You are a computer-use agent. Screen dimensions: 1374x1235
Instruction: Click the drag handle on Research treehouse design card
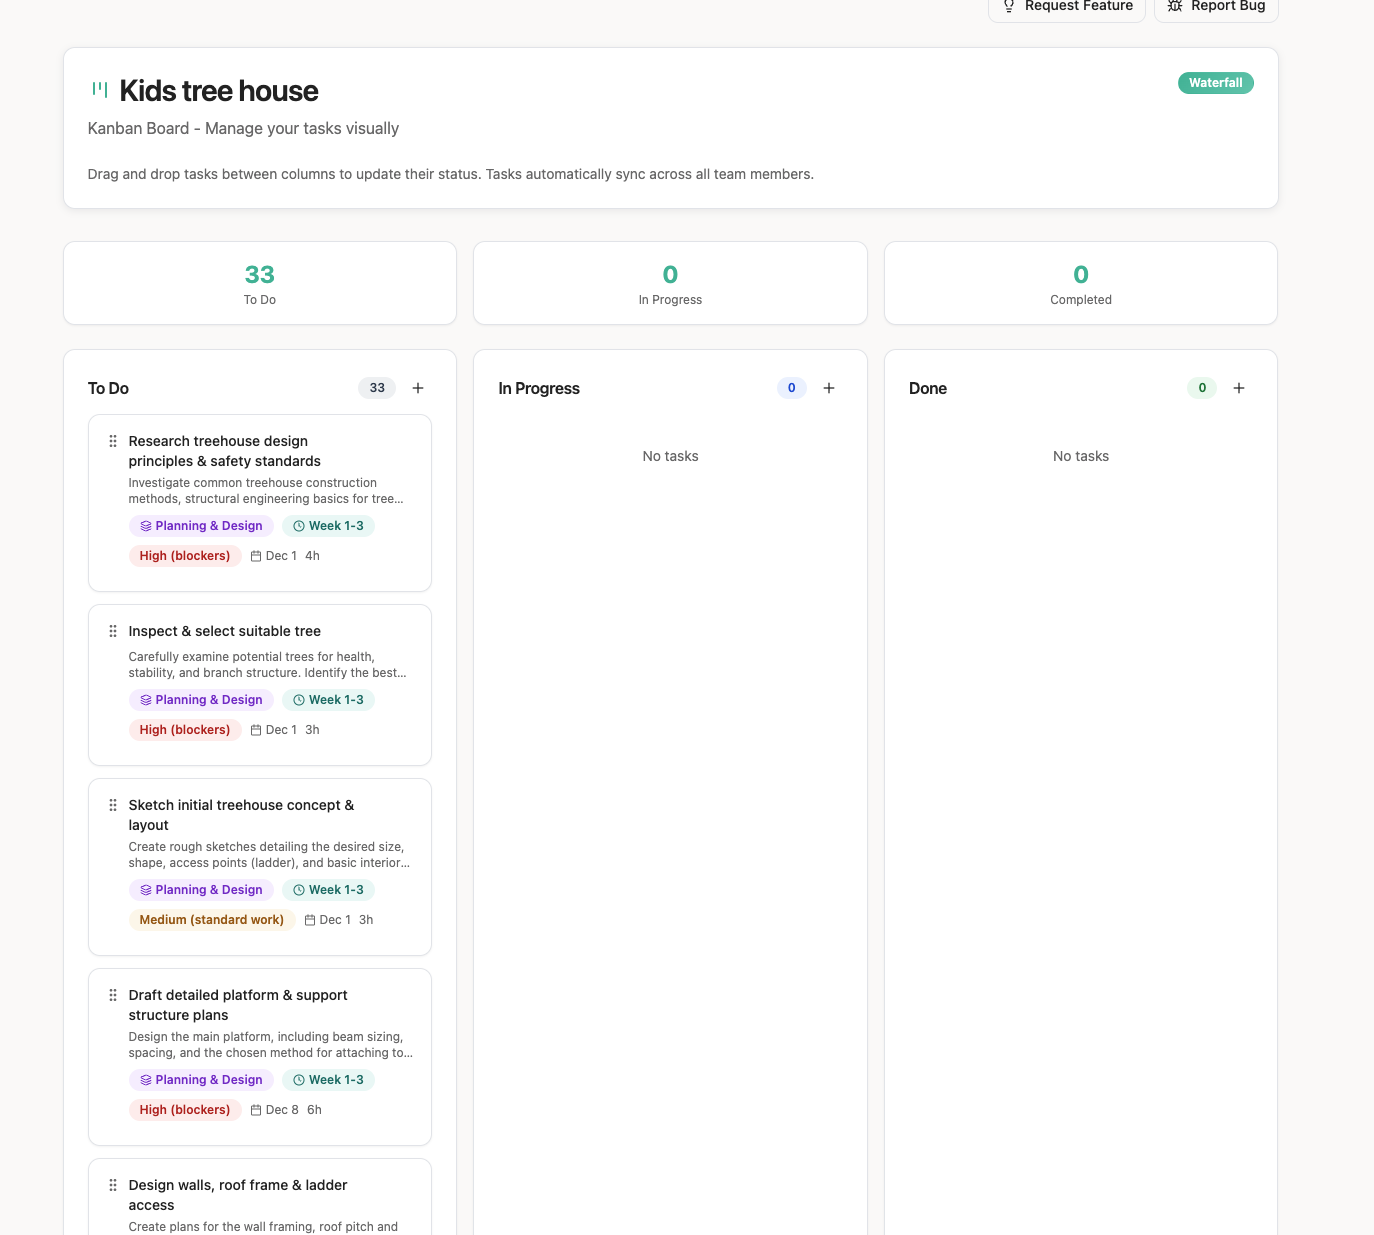[x=112, y=441]
